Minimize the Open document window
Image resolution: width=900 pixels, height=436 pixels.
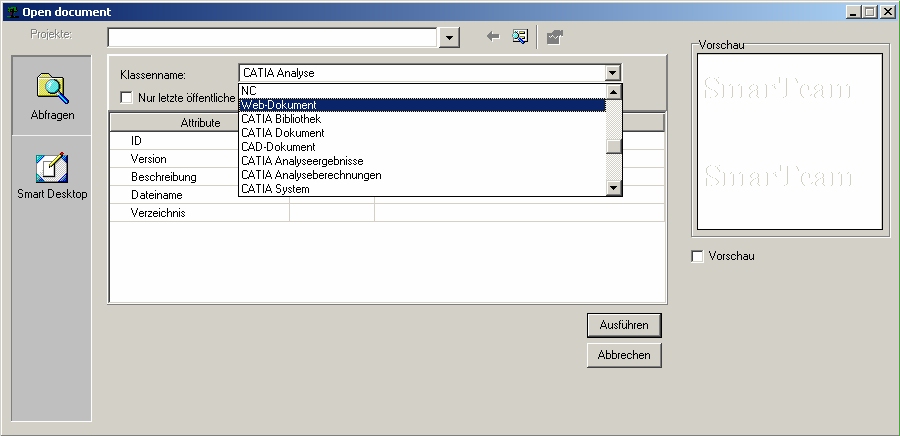(854, 11)
